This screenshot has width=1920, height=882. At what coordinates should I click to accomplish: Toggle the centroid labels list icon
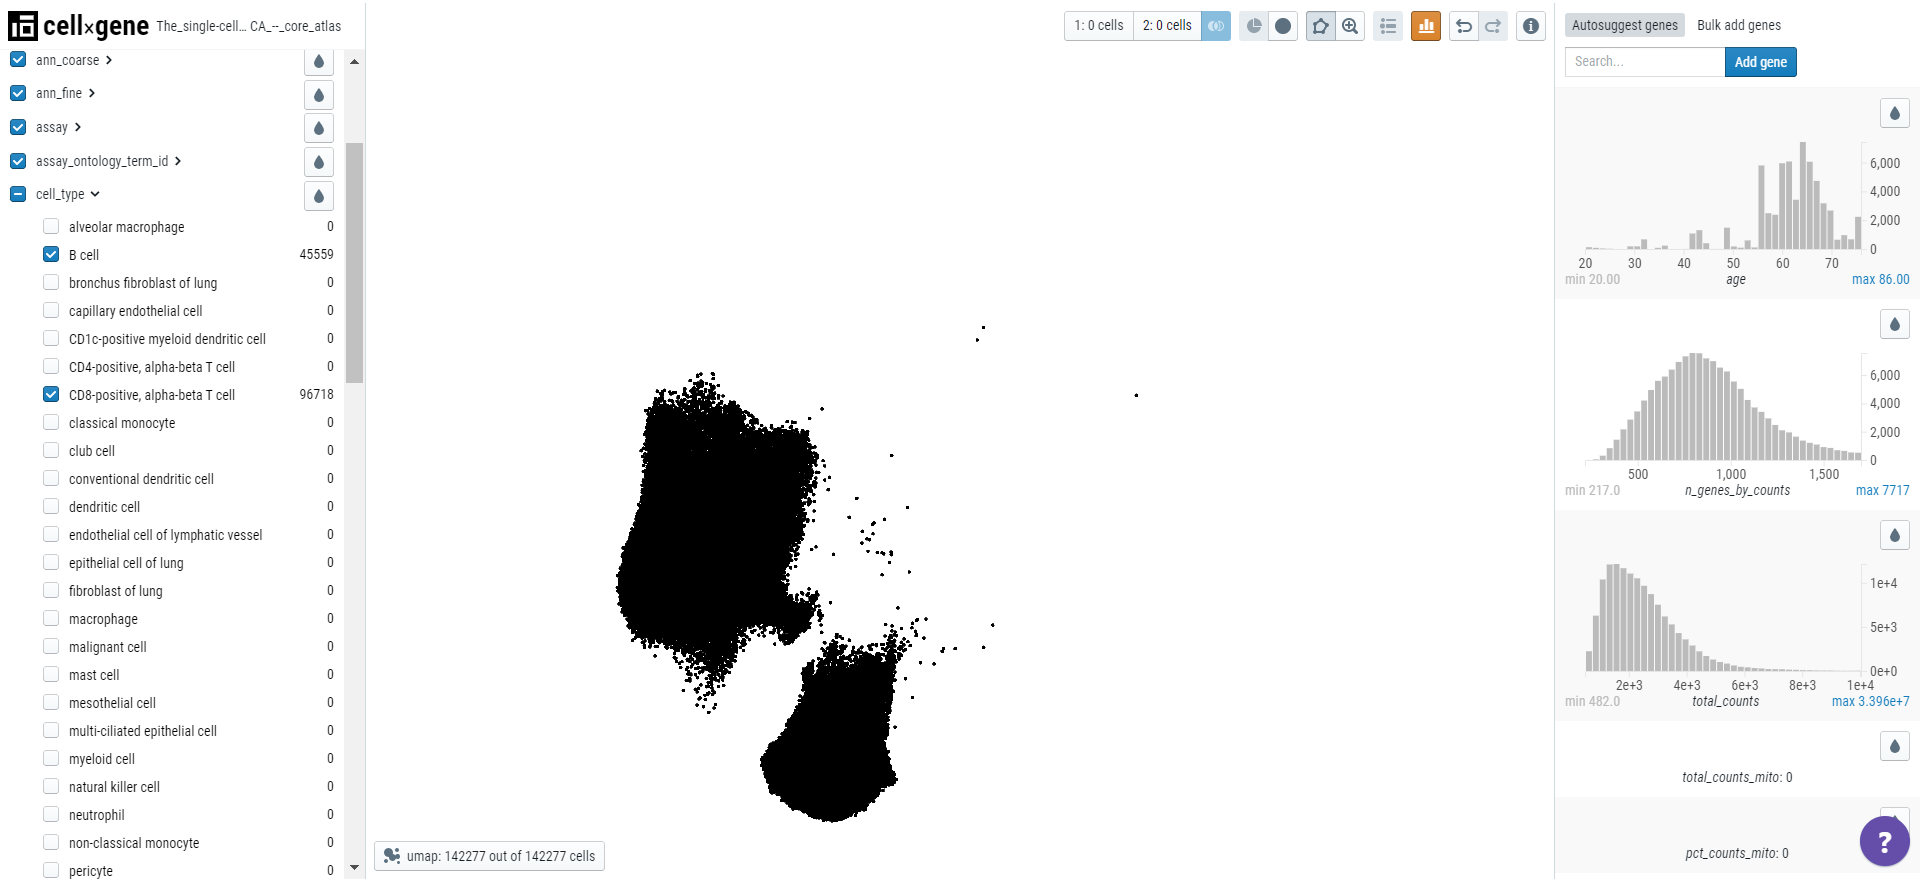click(x=1388, y=26)
